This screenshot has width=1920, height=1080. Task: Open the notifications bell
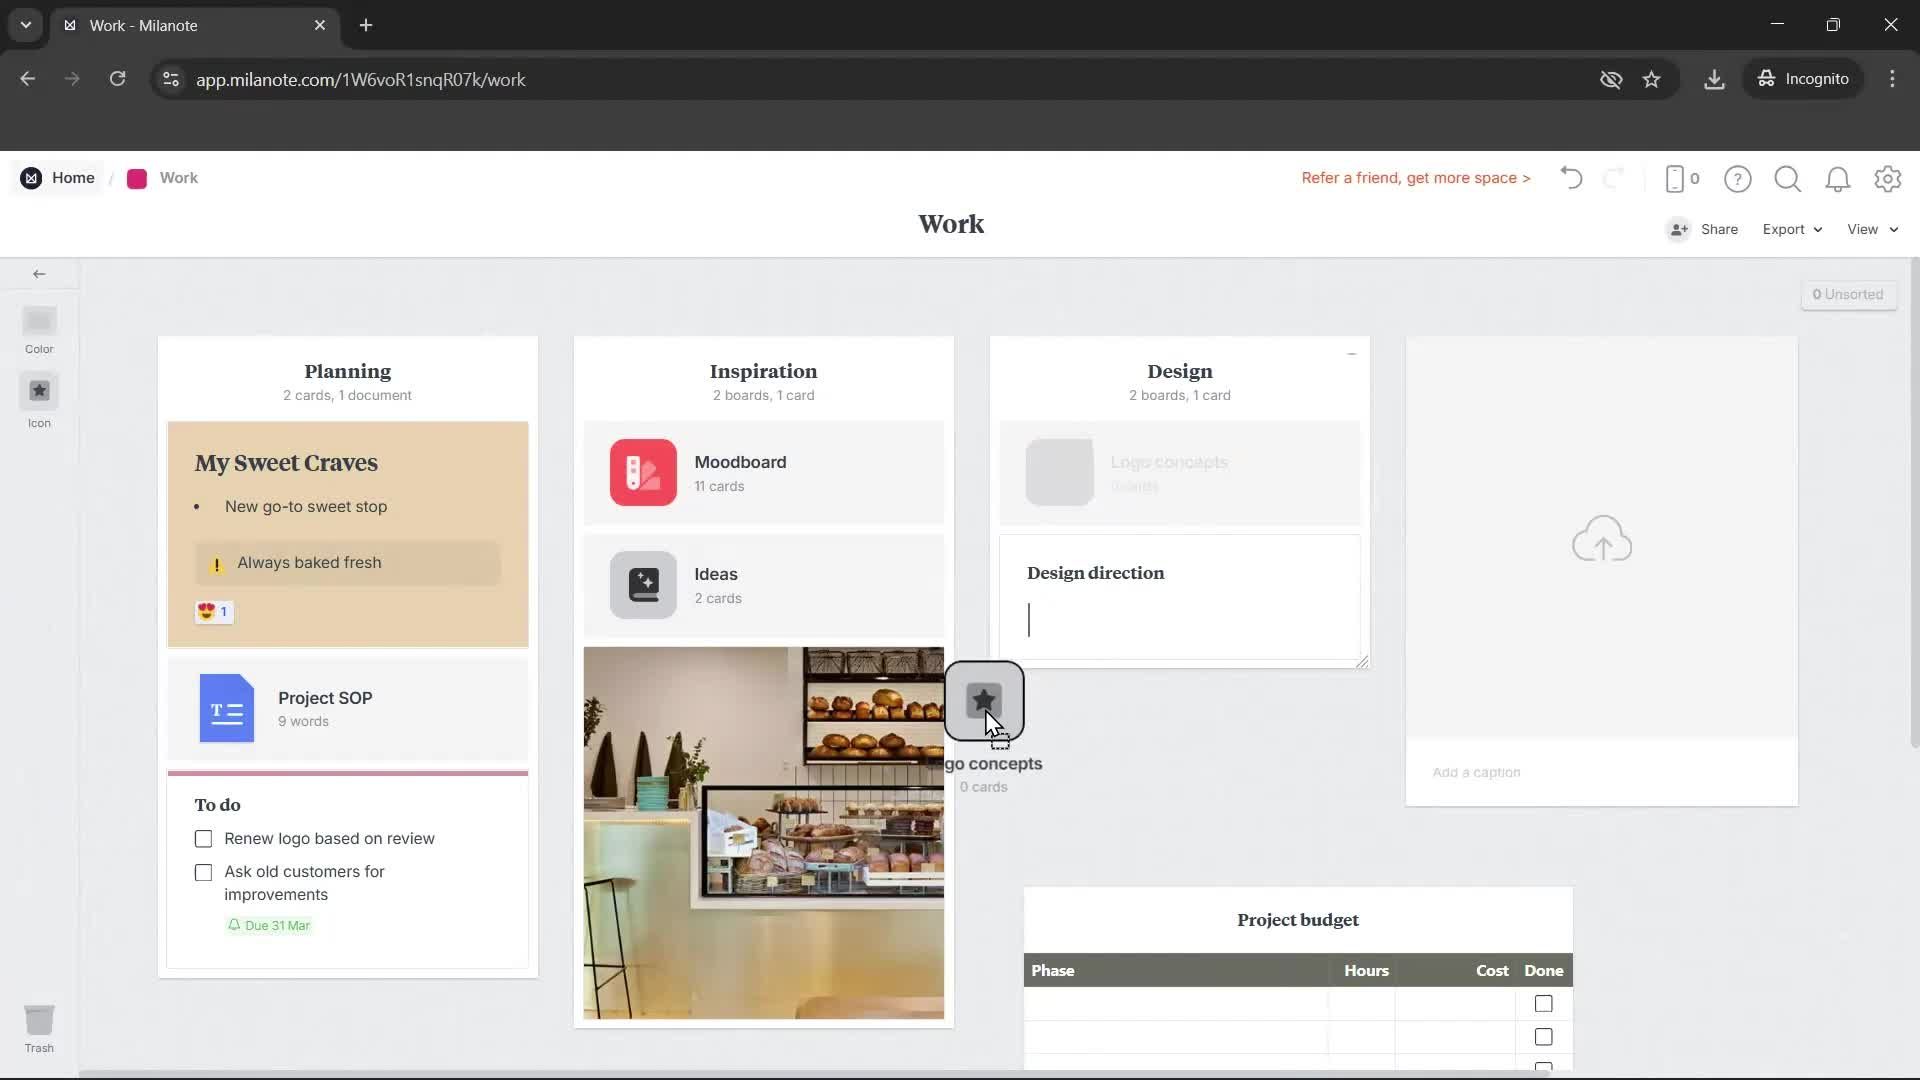tap(1838, 178)
